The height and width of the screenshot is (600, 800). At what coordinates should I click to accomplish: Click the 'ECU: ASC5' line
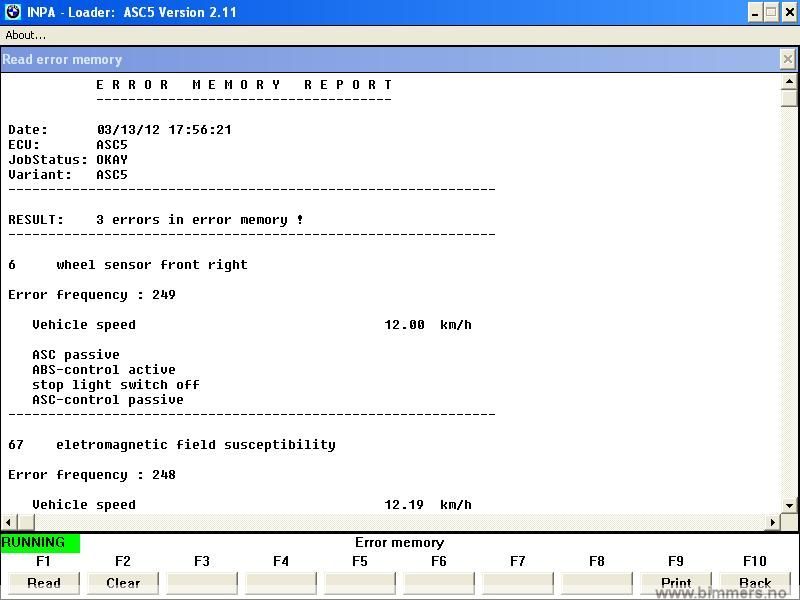click(68, 144)
